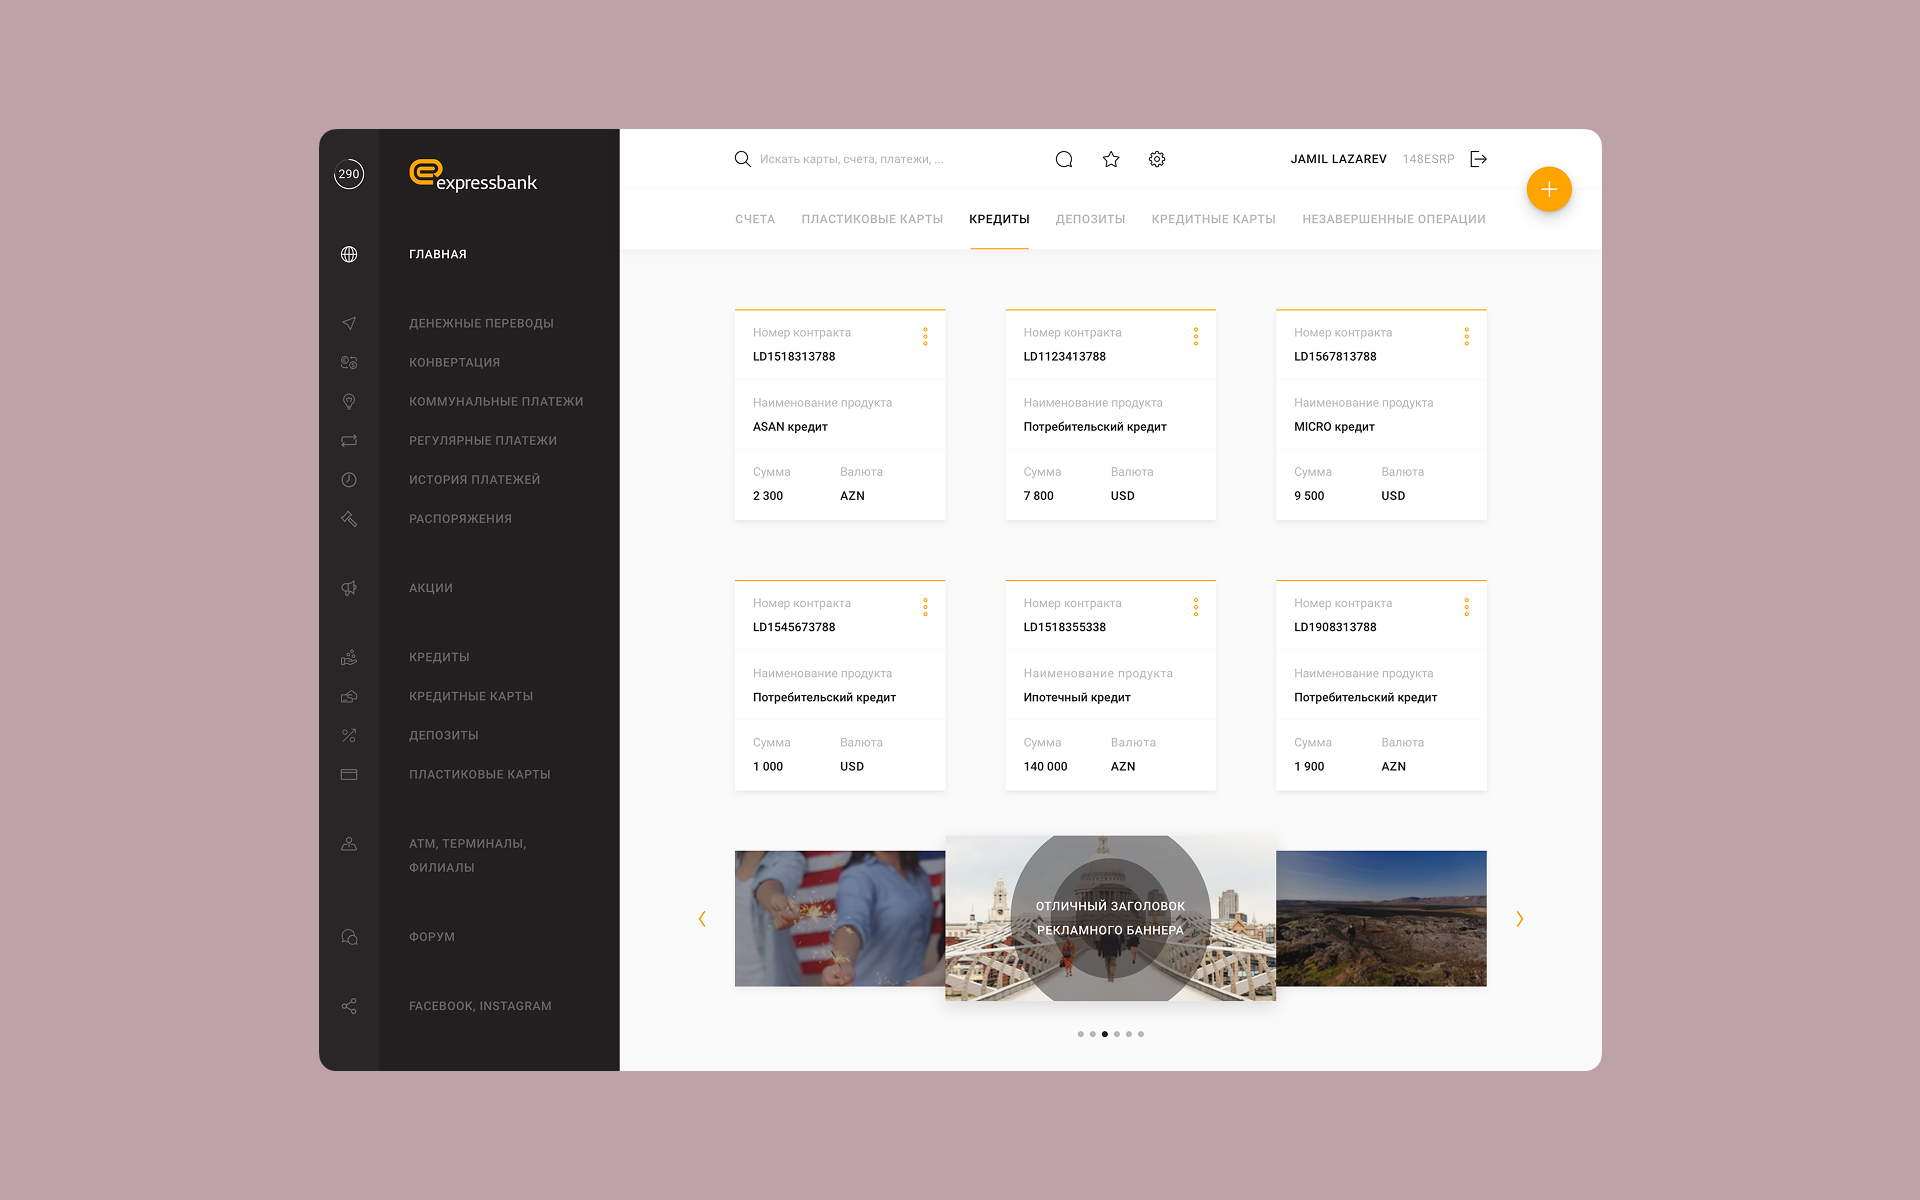Click the logout icon next to 148ESRP
This screenshot has height=1200, width=1920.
click(x=1479, y=159)
